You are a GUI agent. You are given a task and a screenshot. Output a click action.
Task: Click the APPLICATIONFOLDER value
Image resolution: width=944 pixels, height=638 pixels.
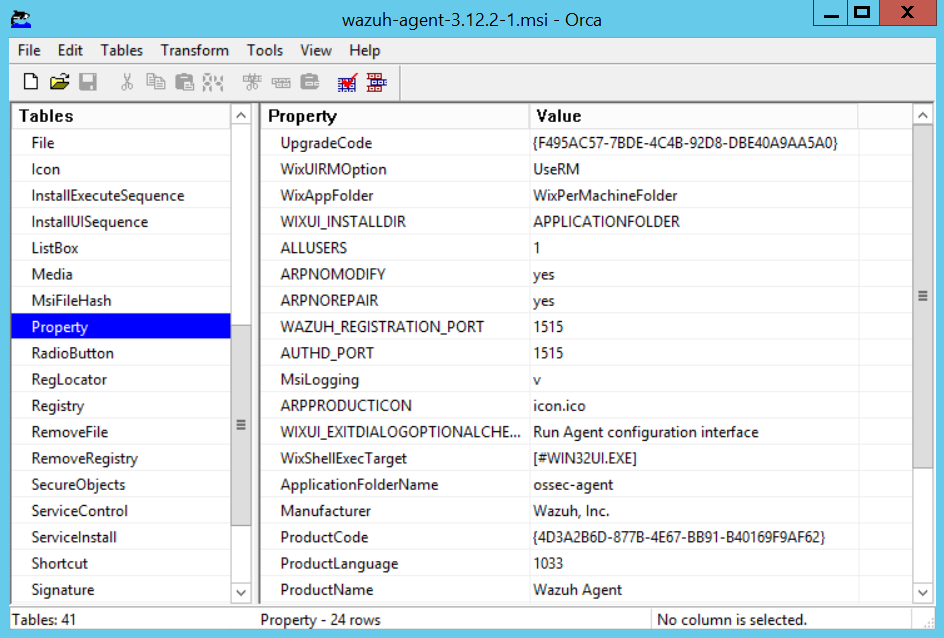(x=606, y=221)
